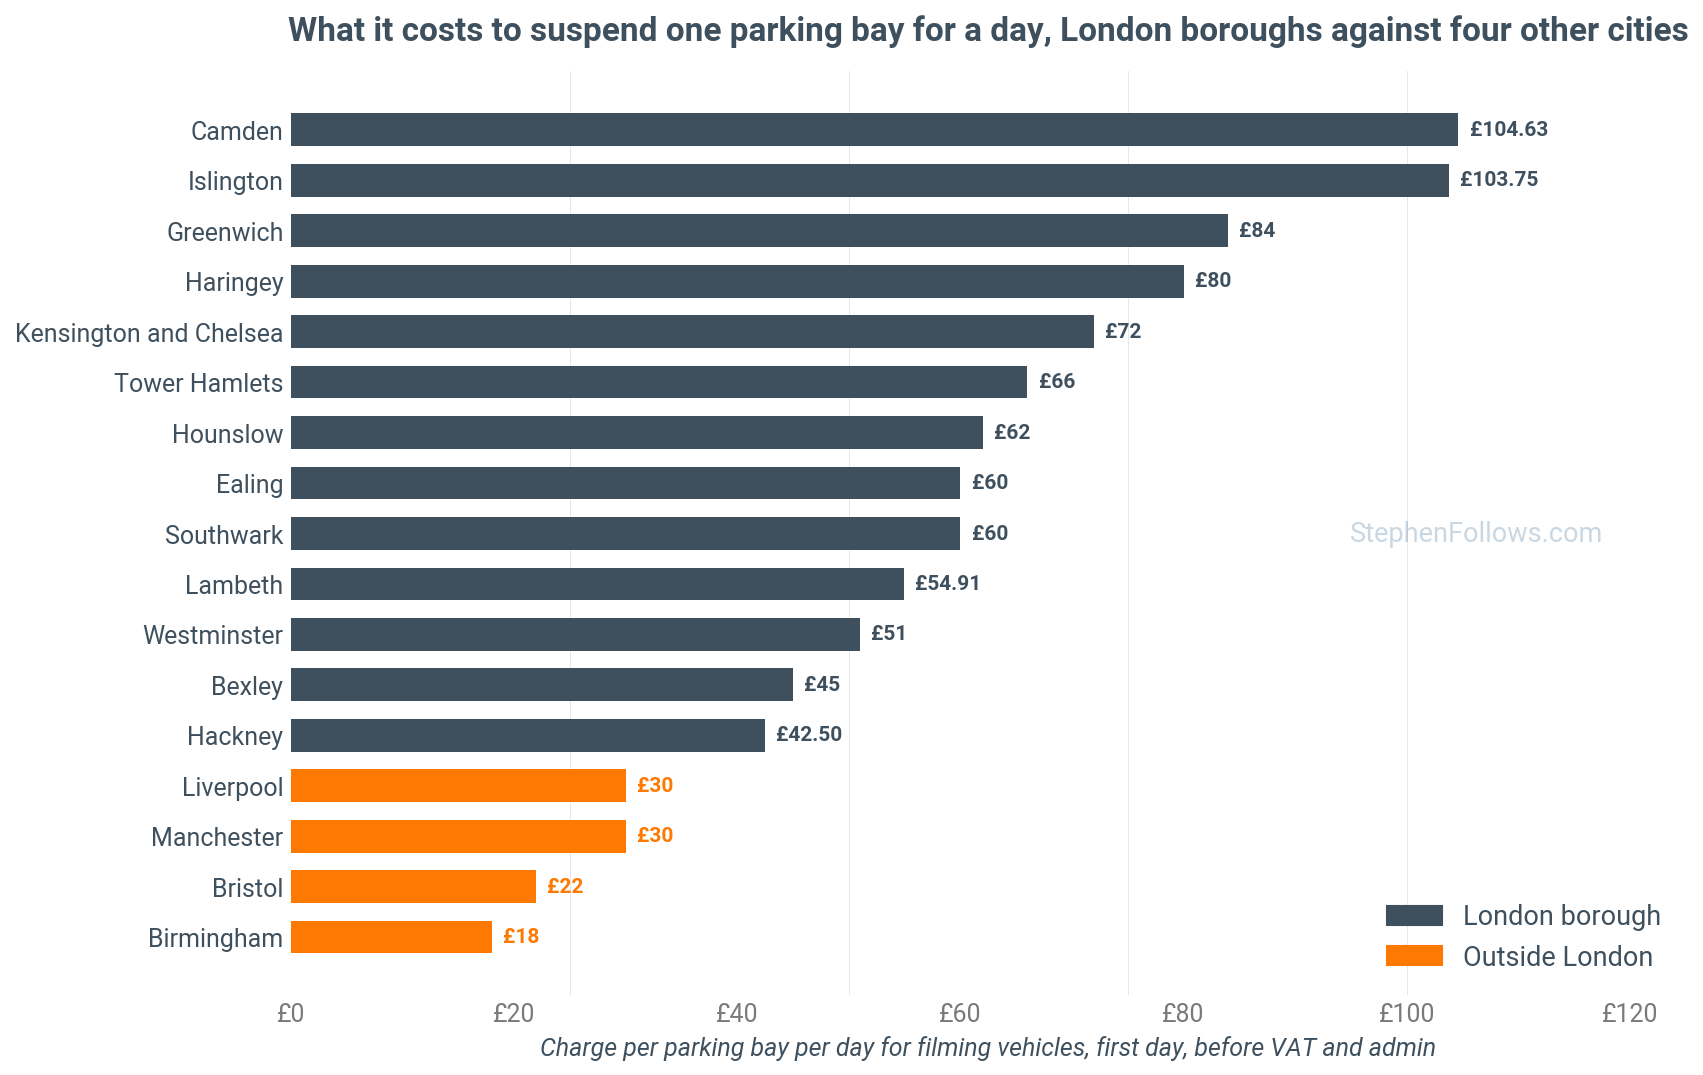
Task: Click the Camden bar at £104.63
Action: tap(874, 130)
